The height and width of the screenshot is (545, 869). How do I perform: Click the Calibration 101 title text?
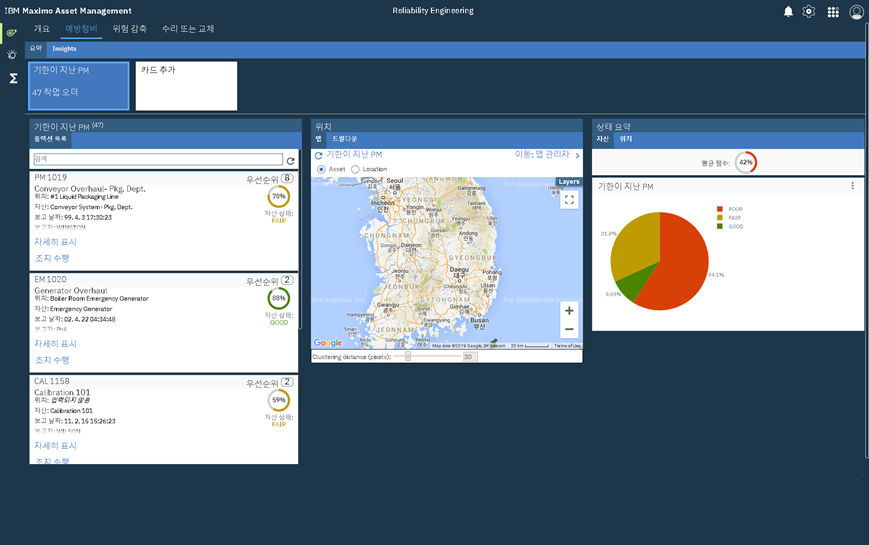[x=62, y=393]
